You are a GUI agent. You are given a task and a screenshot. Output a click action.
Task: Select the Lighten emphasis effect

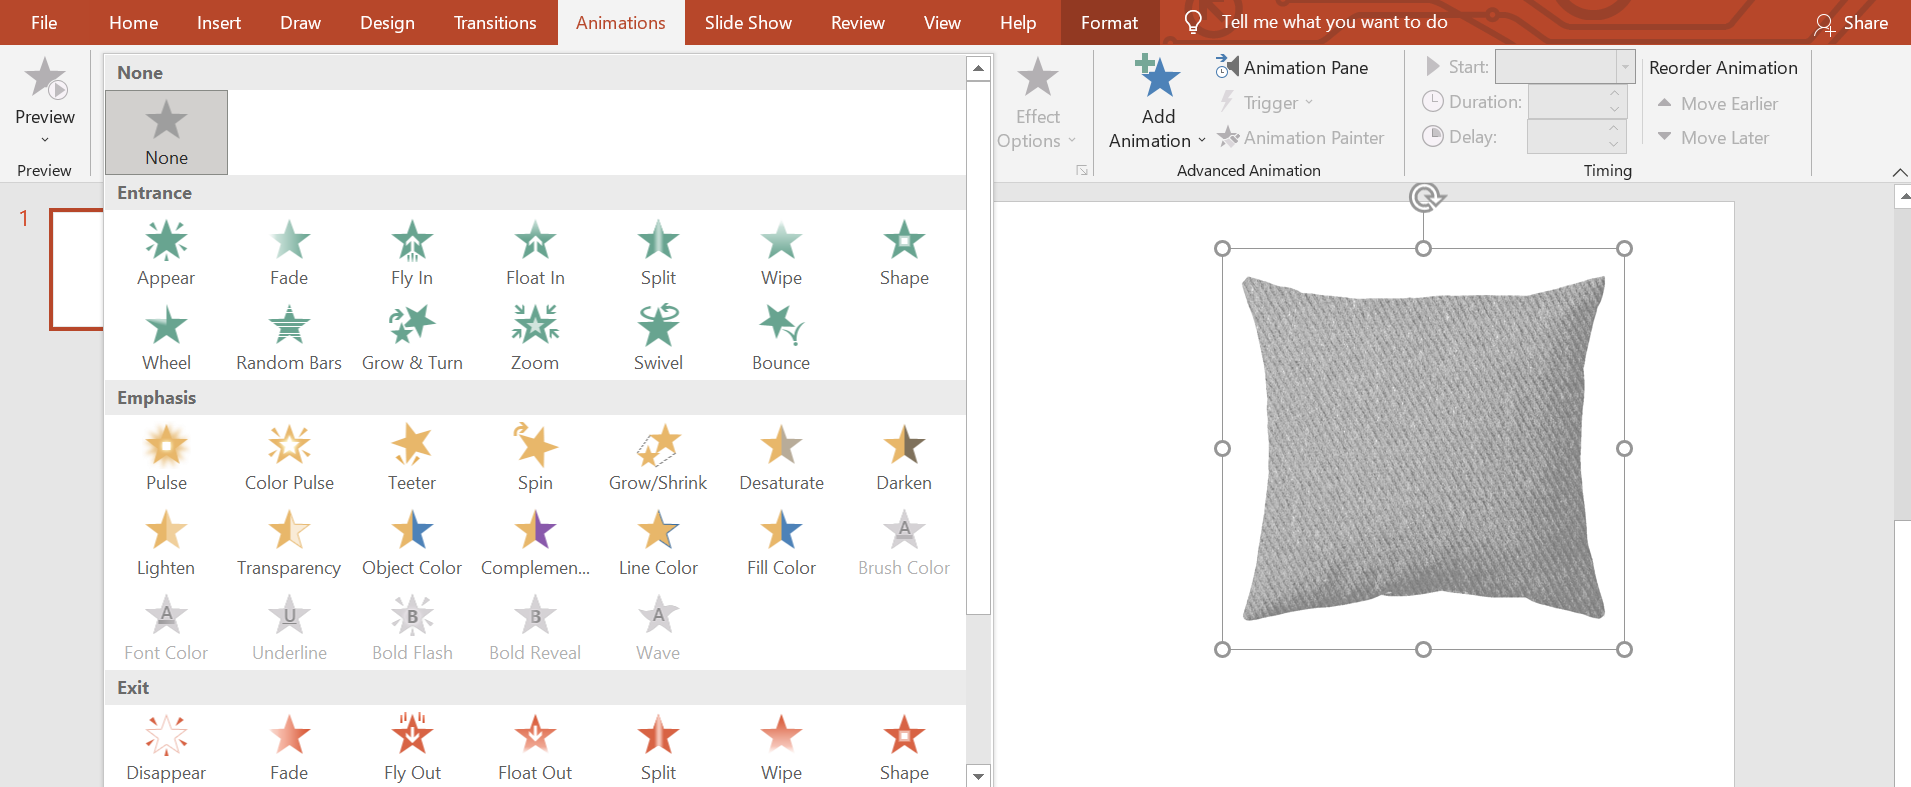166,543
